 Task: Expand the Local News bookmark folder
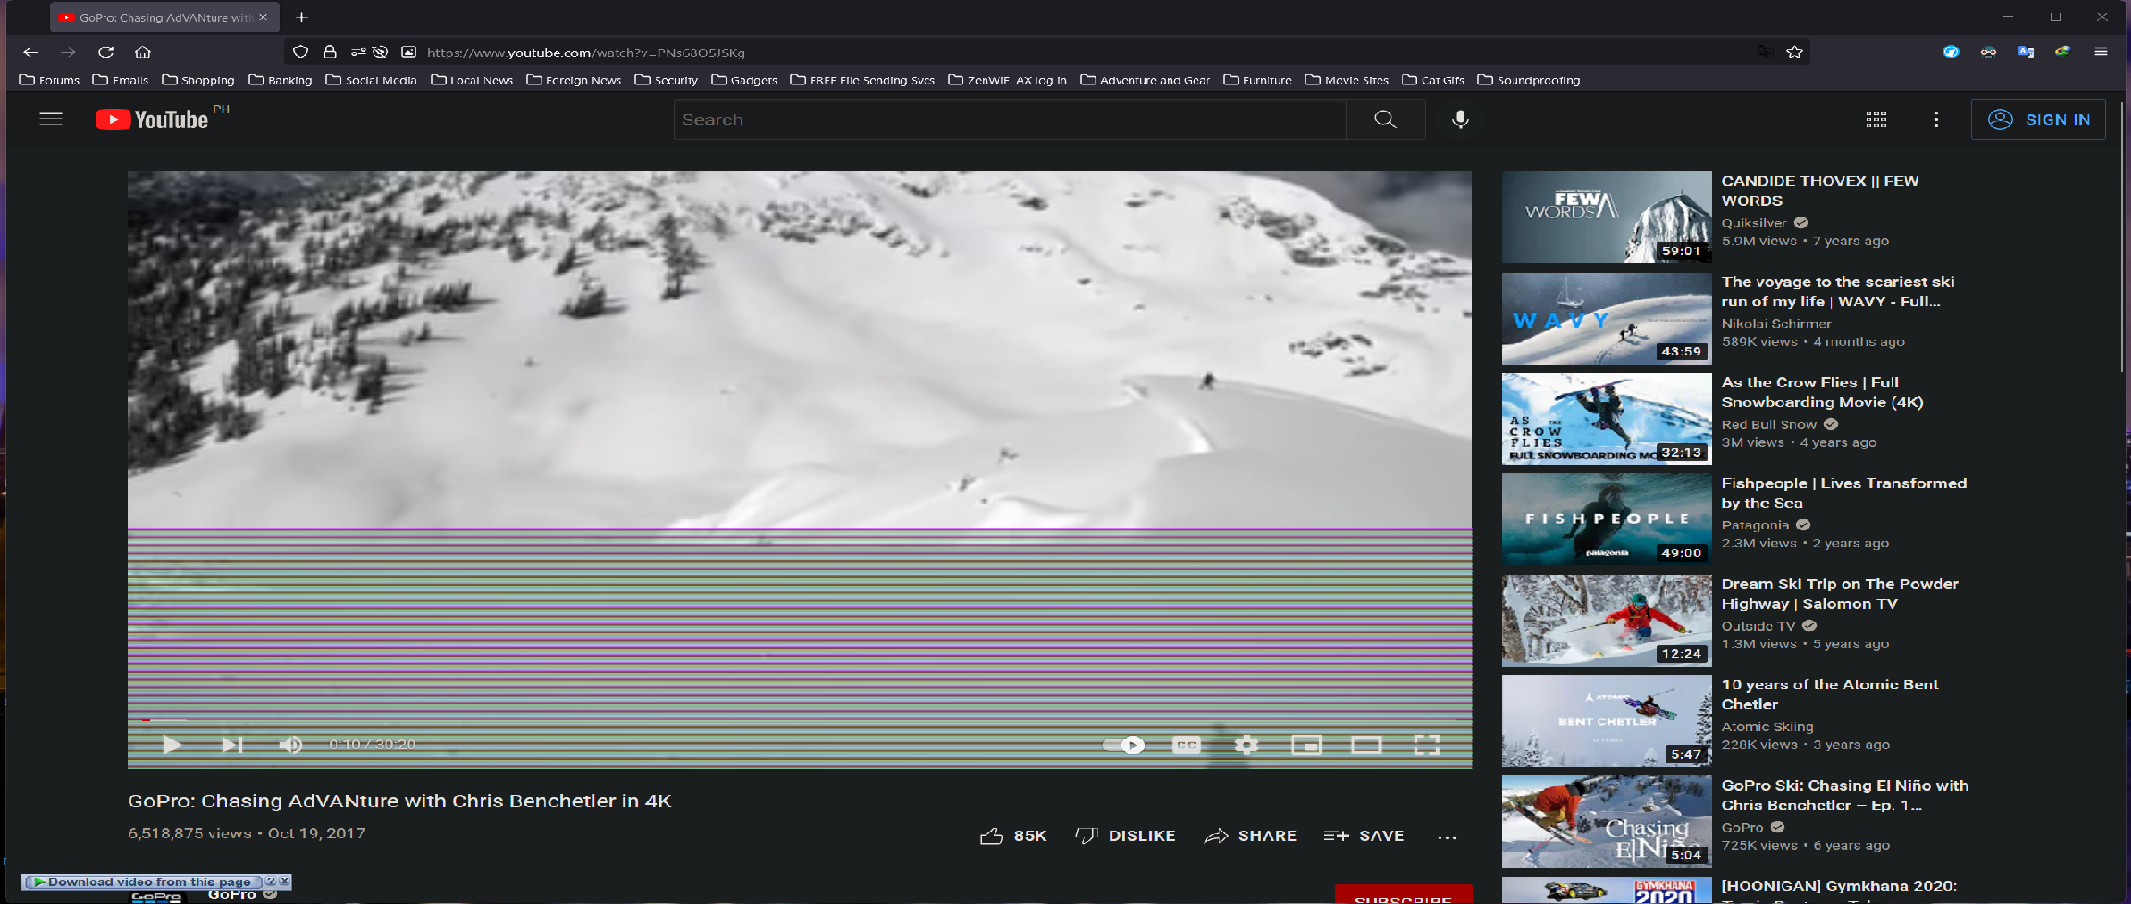pos(472,80)
